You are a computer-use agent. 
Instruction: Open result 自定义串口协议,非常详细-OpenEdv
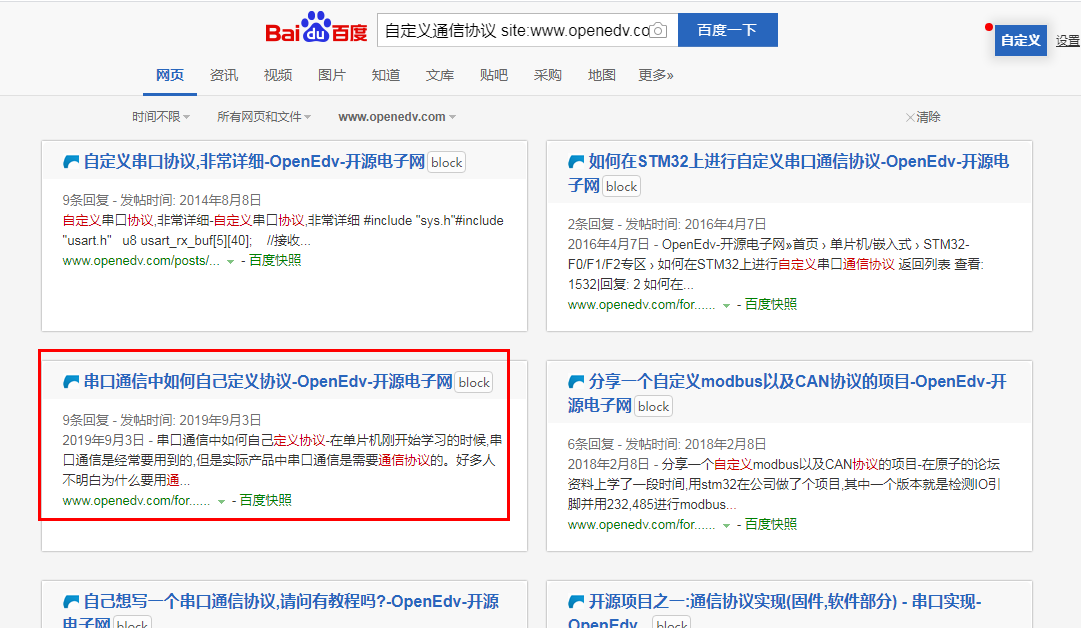coord(254,162)
